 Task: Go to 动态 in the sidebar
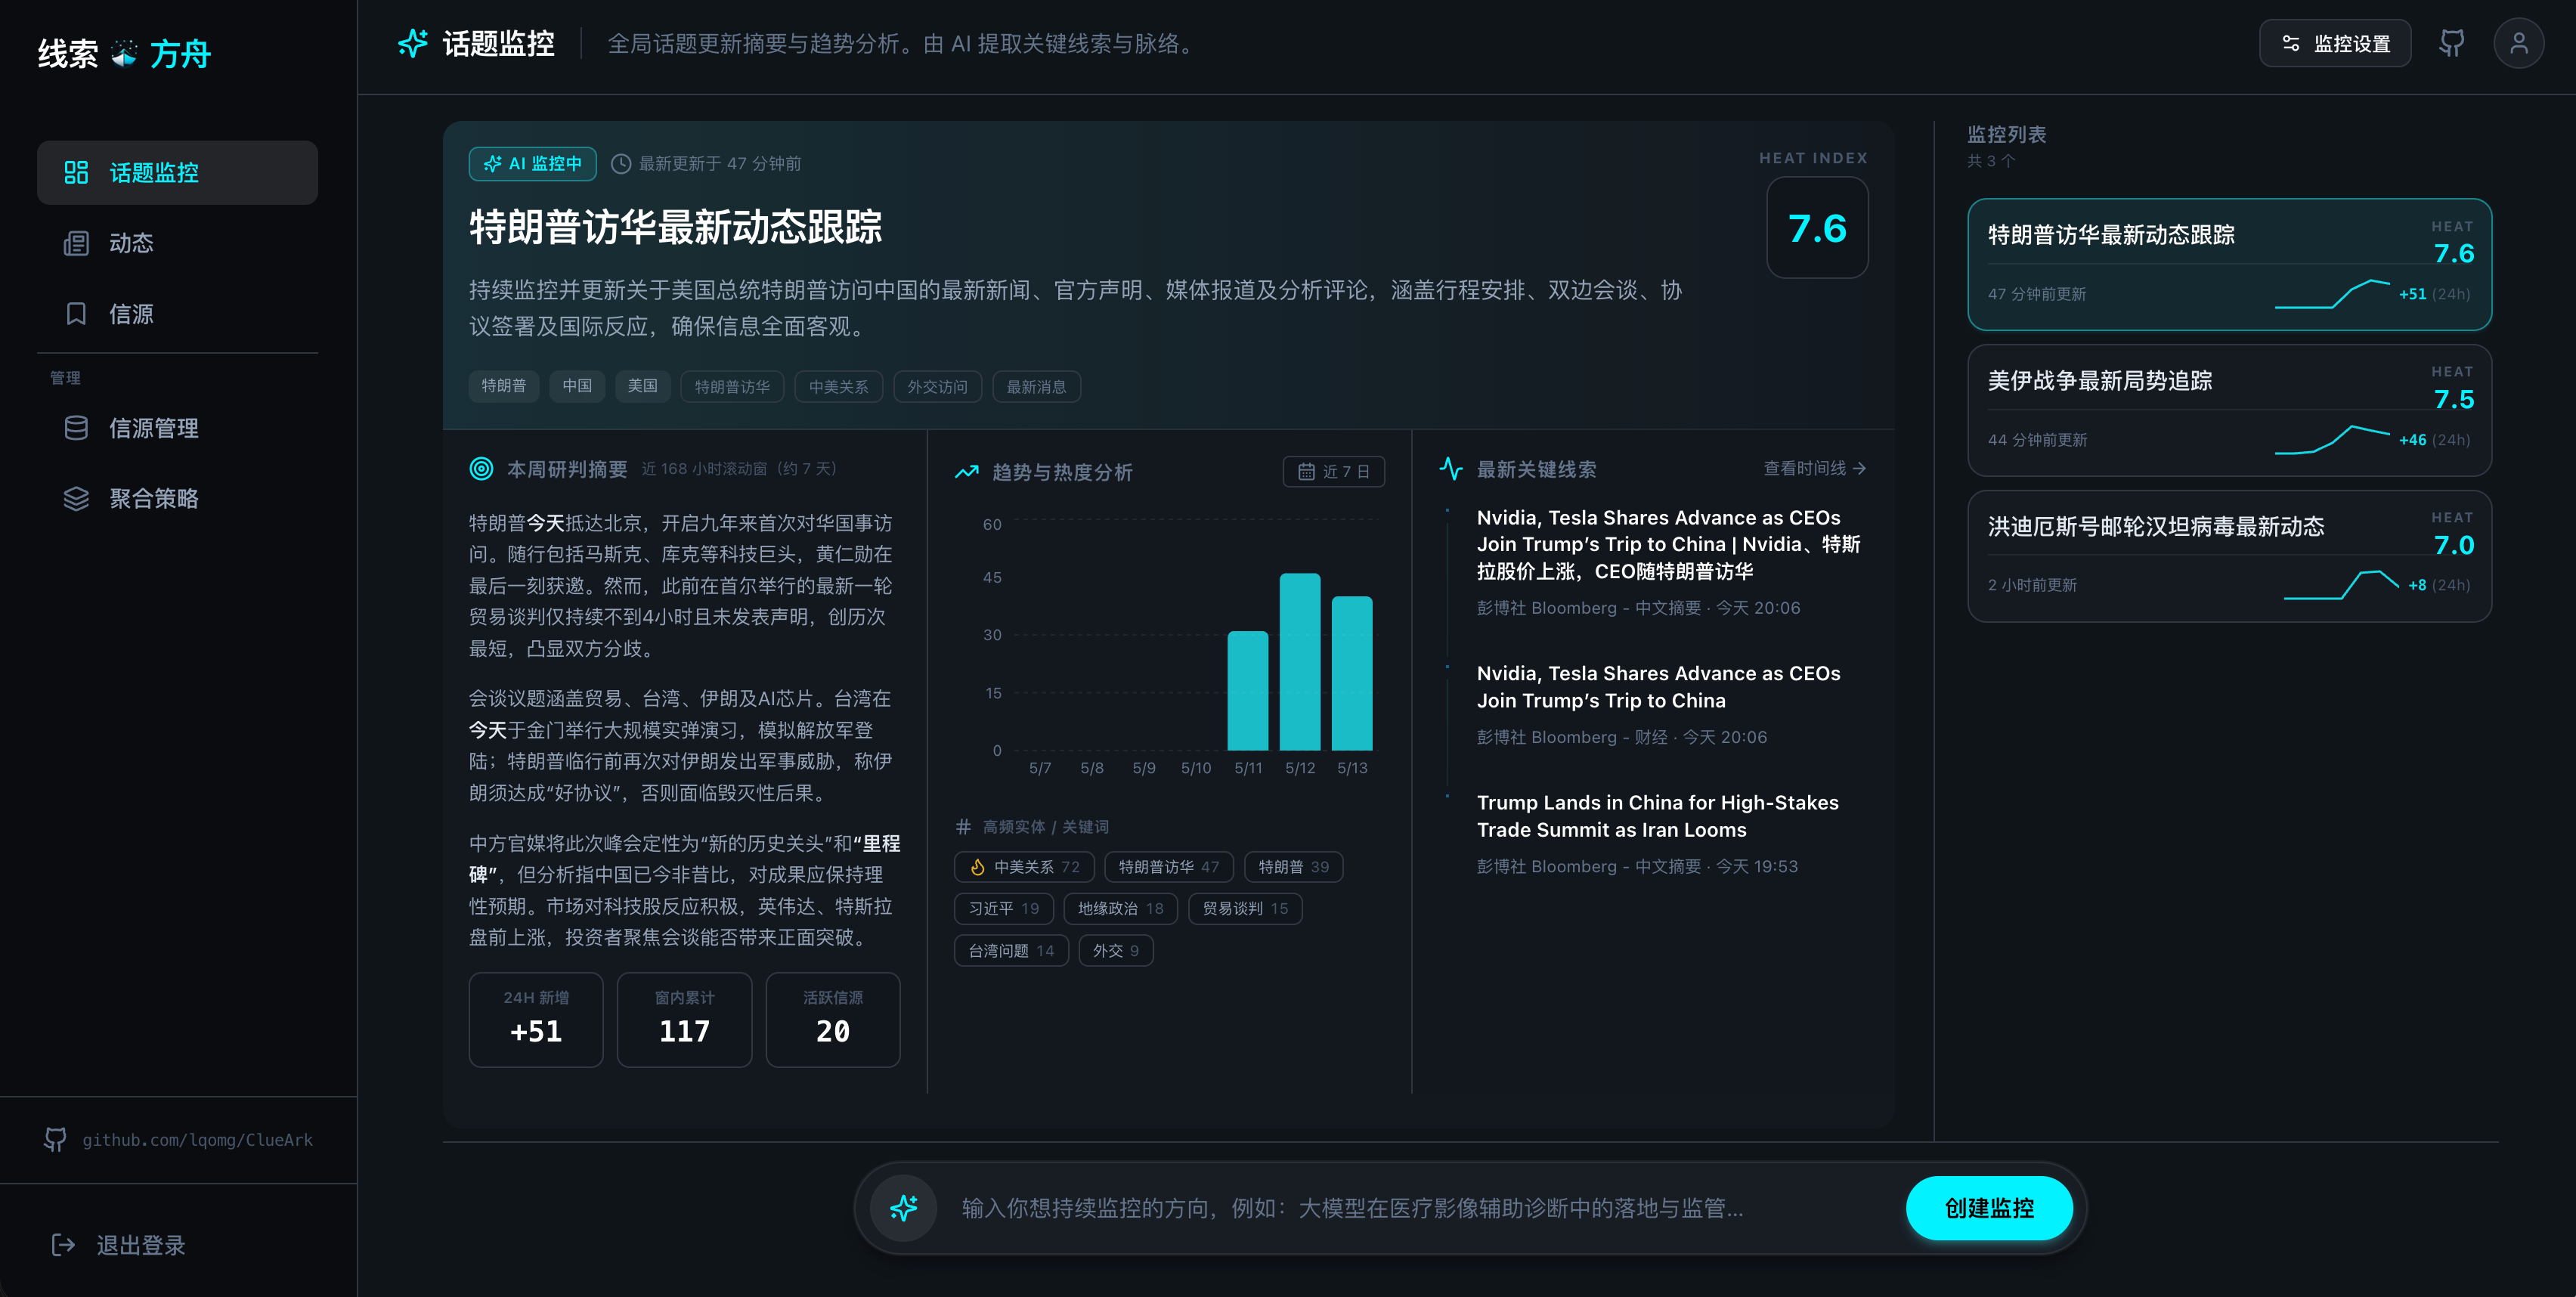[177, 243]
